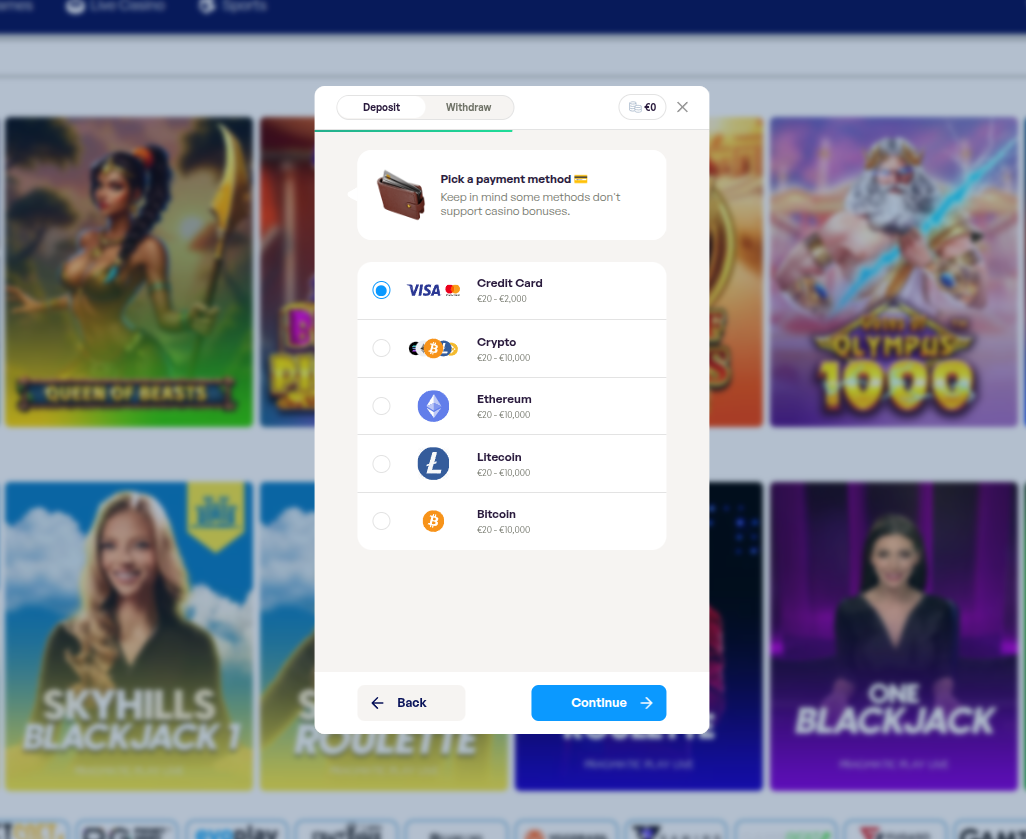Switch to the Withdraw tab

pyautogui.click(x=468, y=107)
